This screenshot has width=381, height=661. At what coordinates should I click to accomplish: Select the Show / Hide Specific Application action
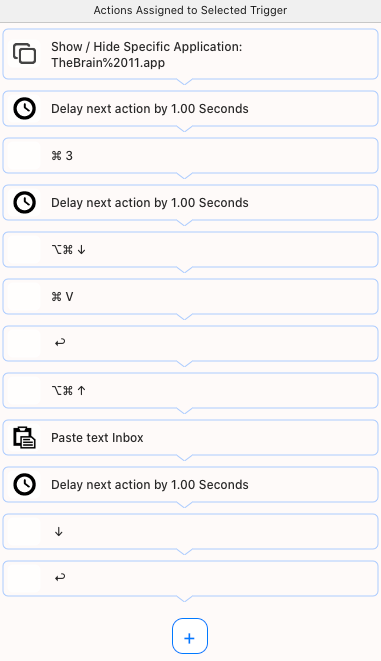(190, 54)
